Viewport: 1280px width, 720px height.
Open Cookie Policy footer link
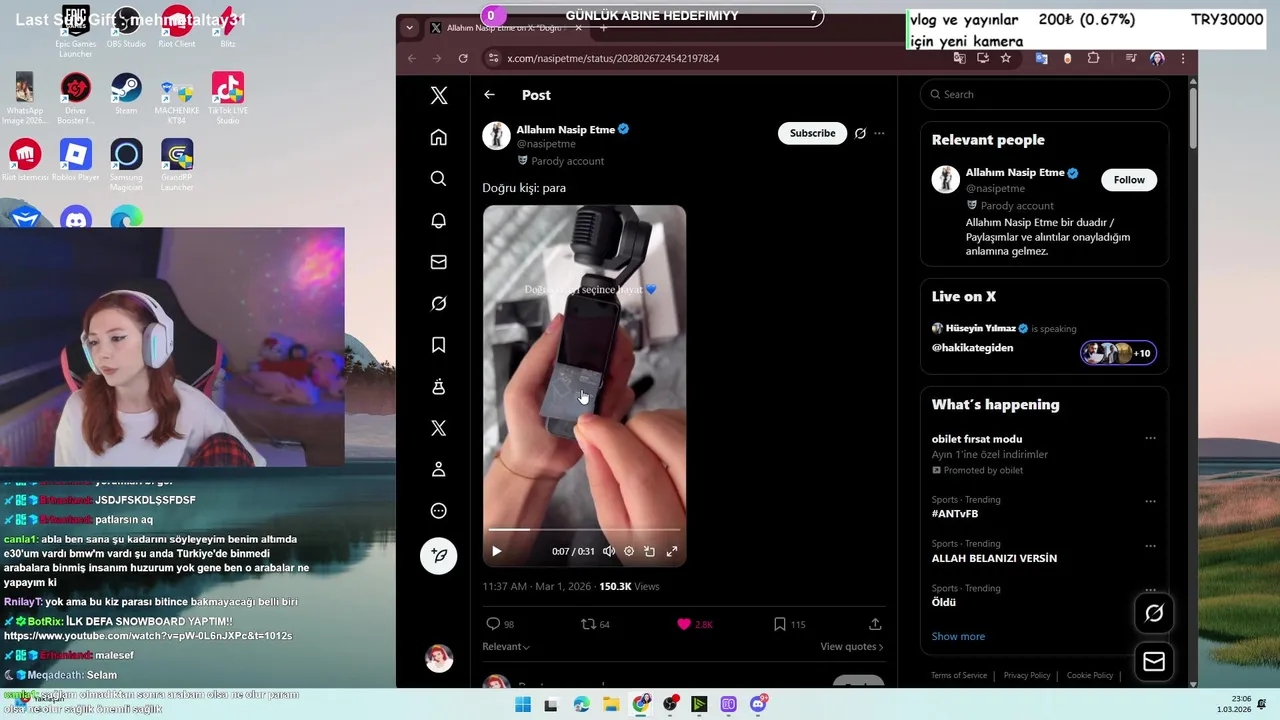click(x=1090, y=676)
